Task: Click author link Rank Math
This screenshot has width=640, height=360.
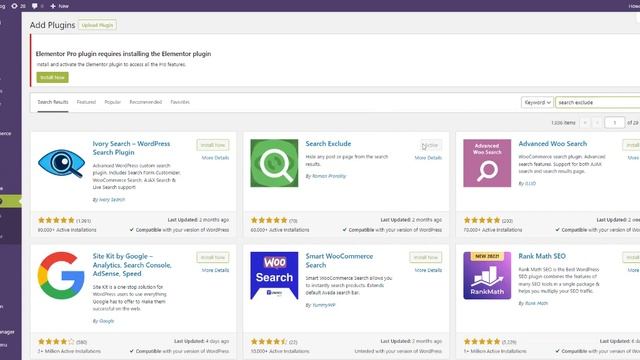Action: pos(536,303)
